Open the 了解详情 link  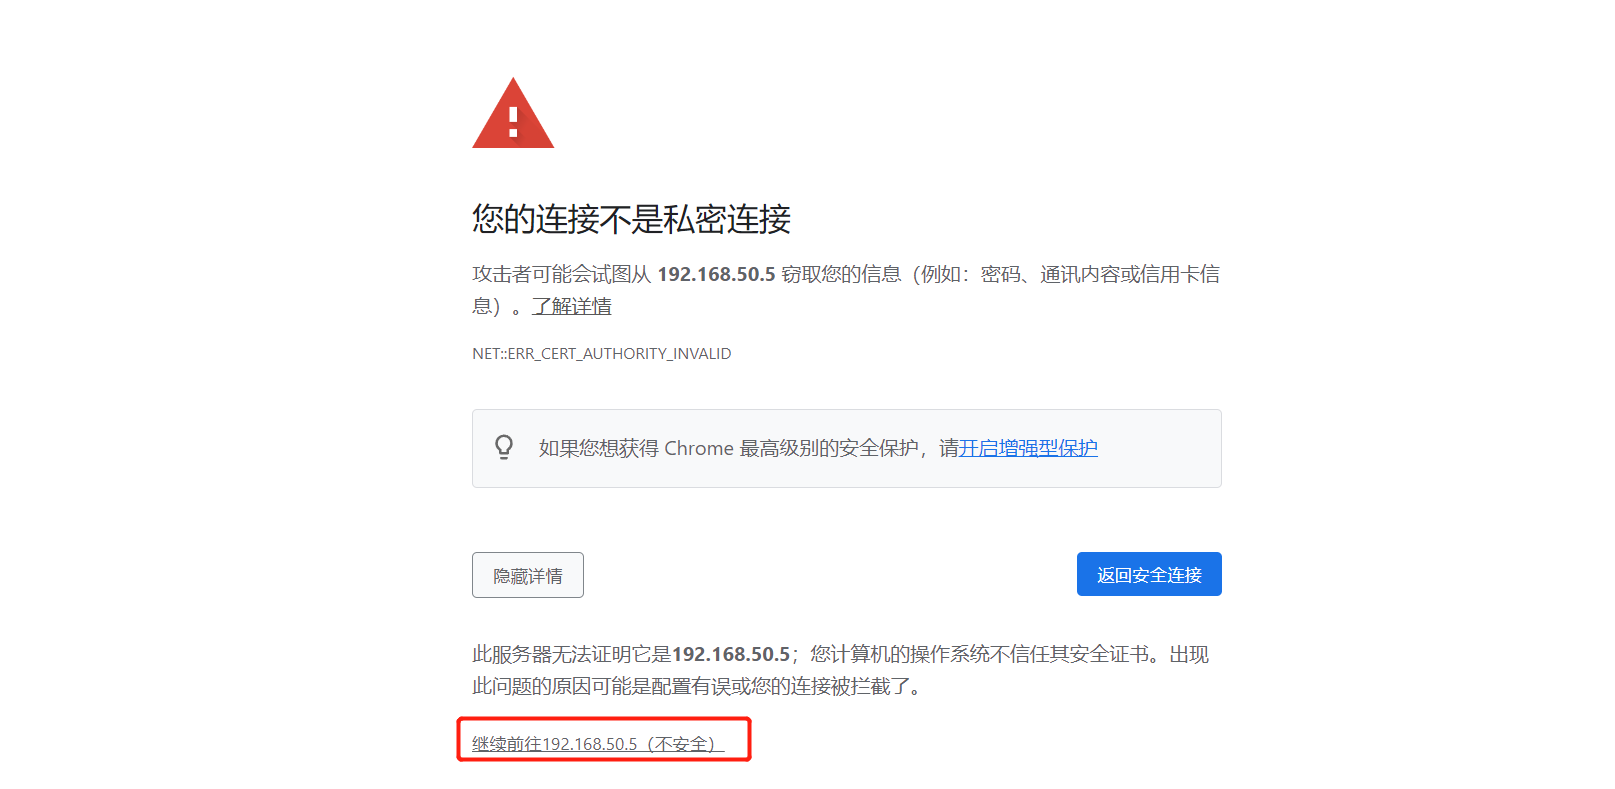[x=571, y=306]
